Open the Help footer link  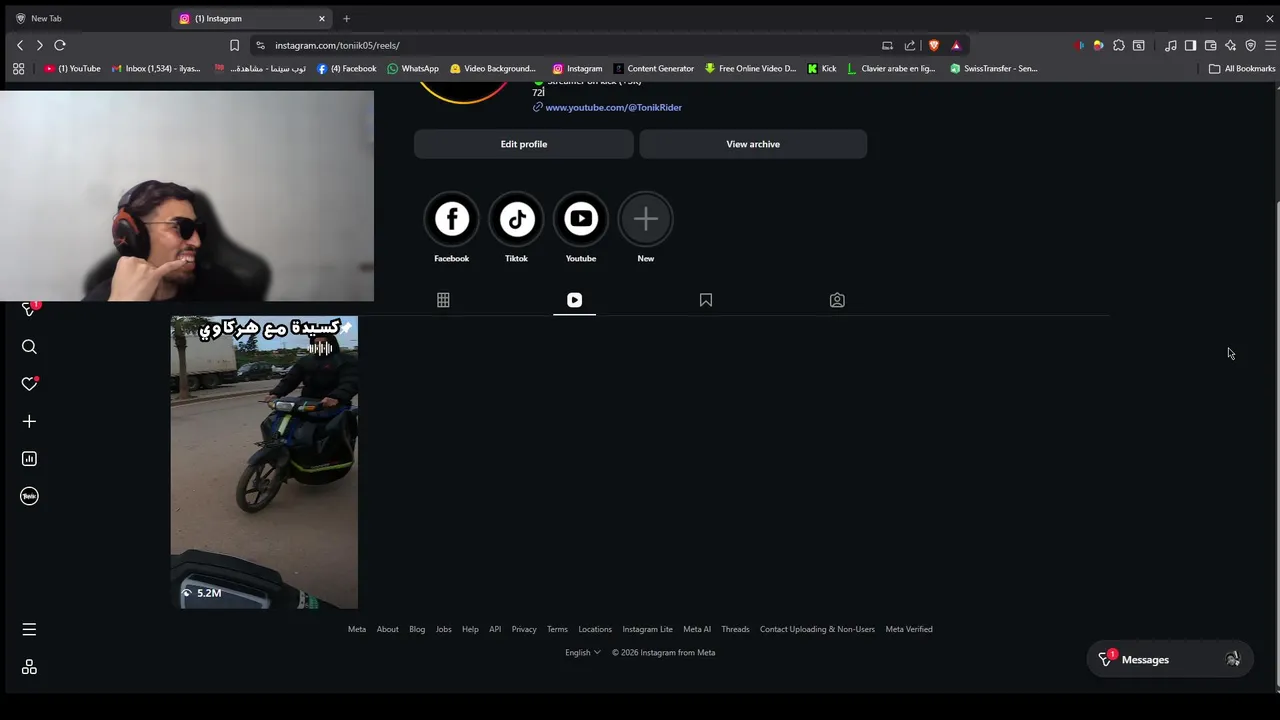pos(470,629)
